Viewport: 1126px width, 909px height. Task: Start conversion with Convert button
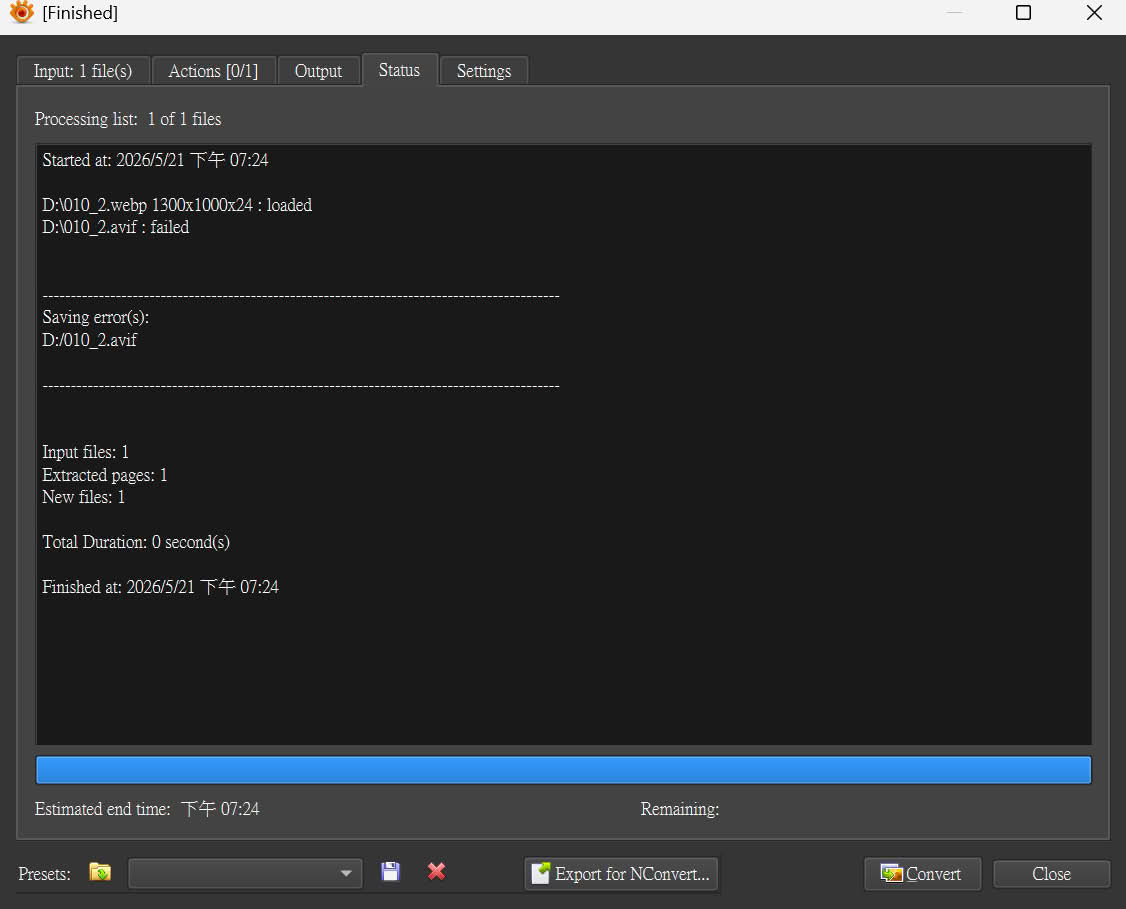pyautogui.click(x=922, y=874)
